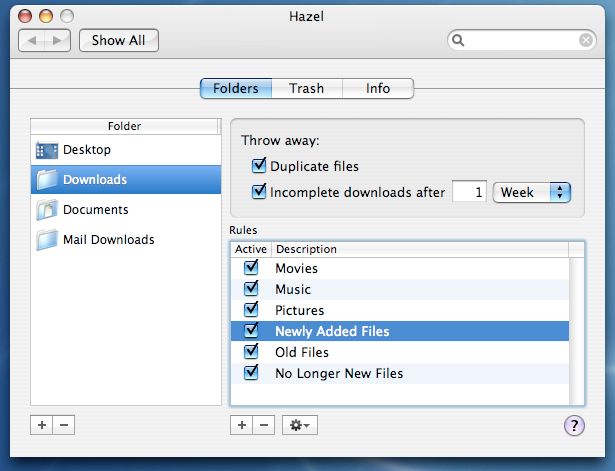Open the Week time unit dropdown
The height and width of the screenshot is (471, 615).
pyautogui.click(x=531, y=192)
